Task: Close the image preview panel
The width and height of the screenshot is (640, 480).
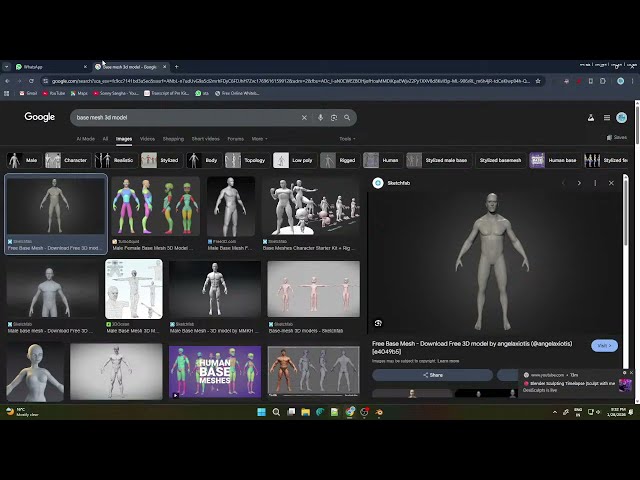Action: [611, 183]
